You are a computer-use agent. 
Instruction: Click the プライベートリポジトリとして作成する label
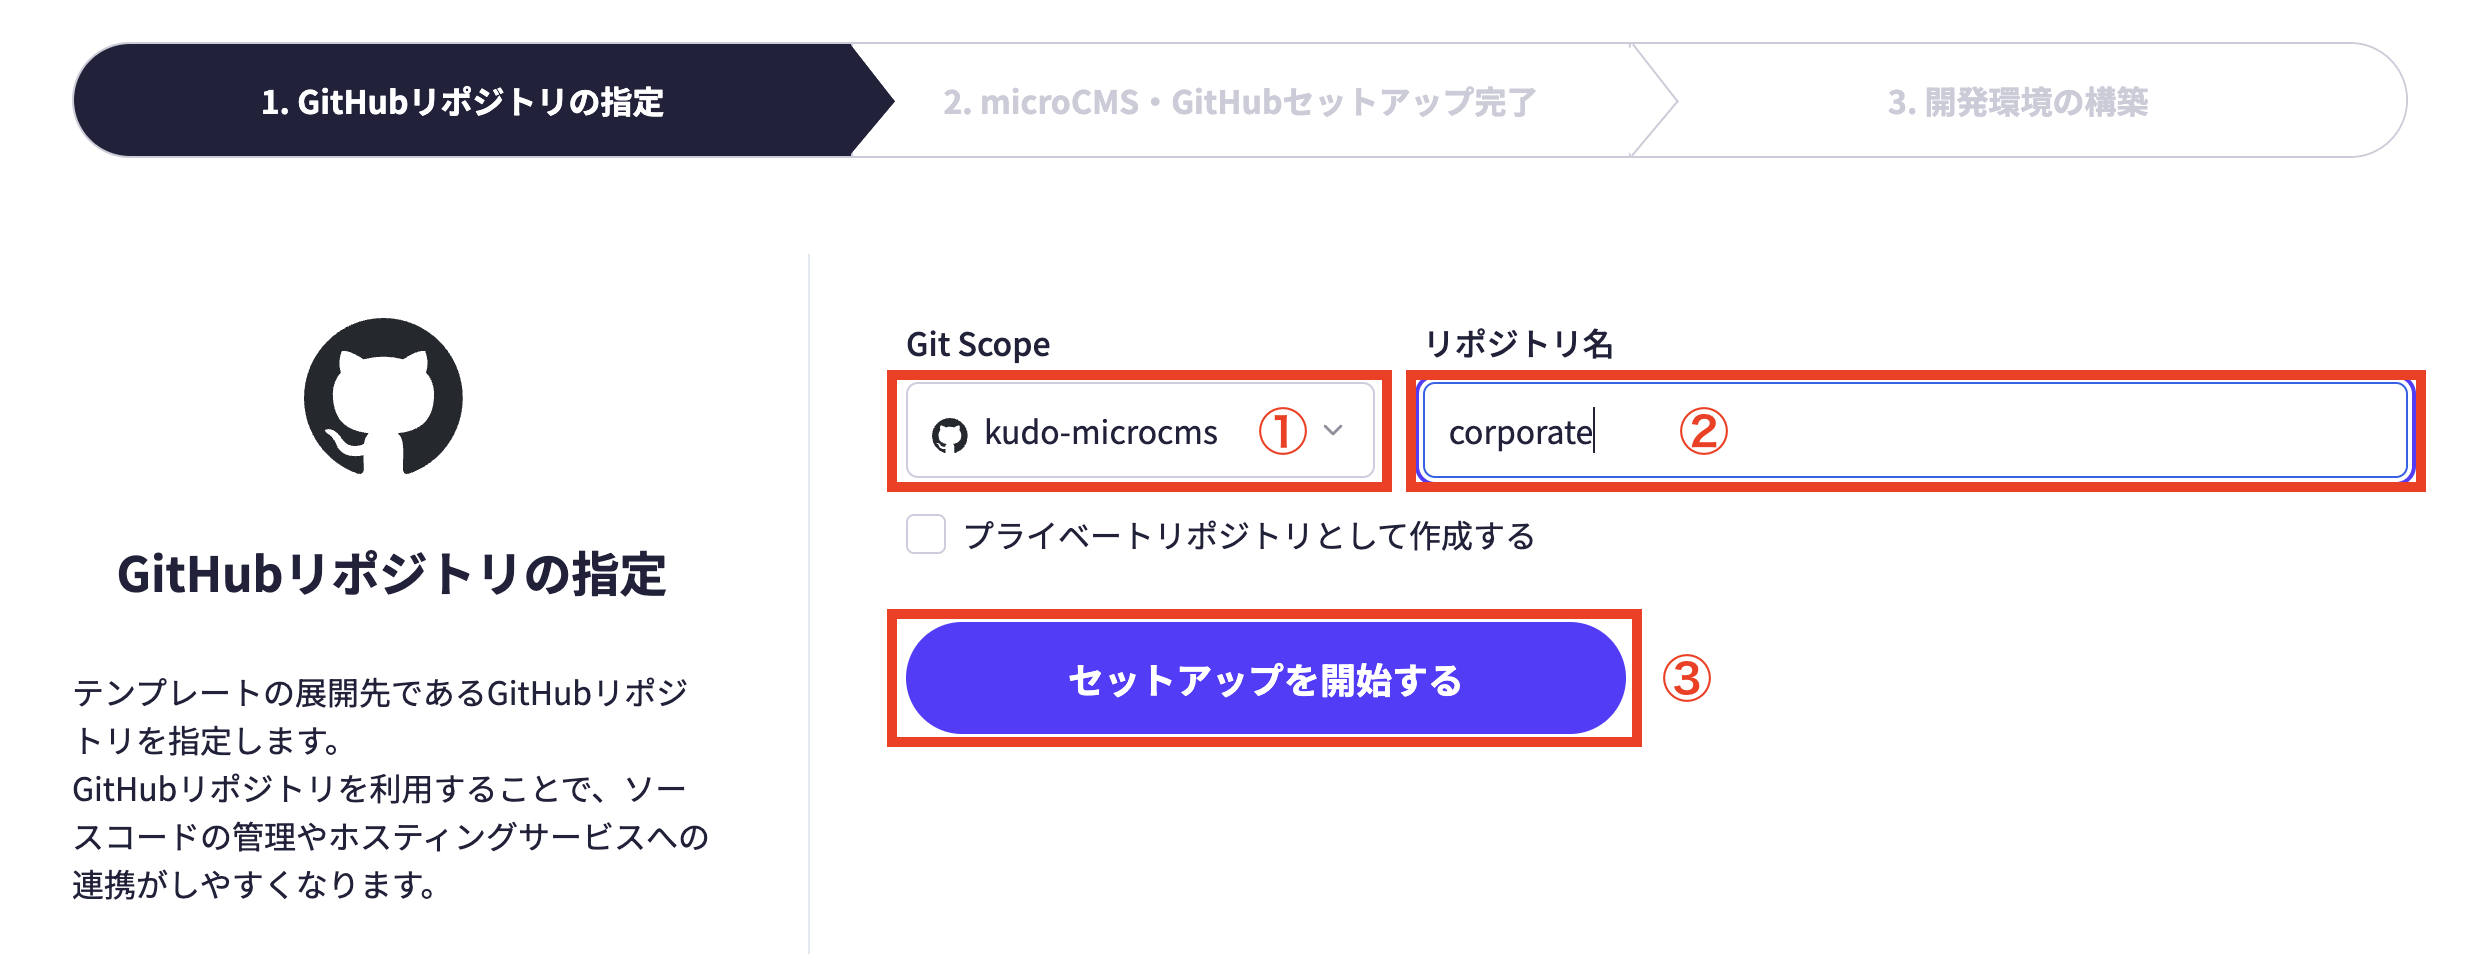[1249, 536]
